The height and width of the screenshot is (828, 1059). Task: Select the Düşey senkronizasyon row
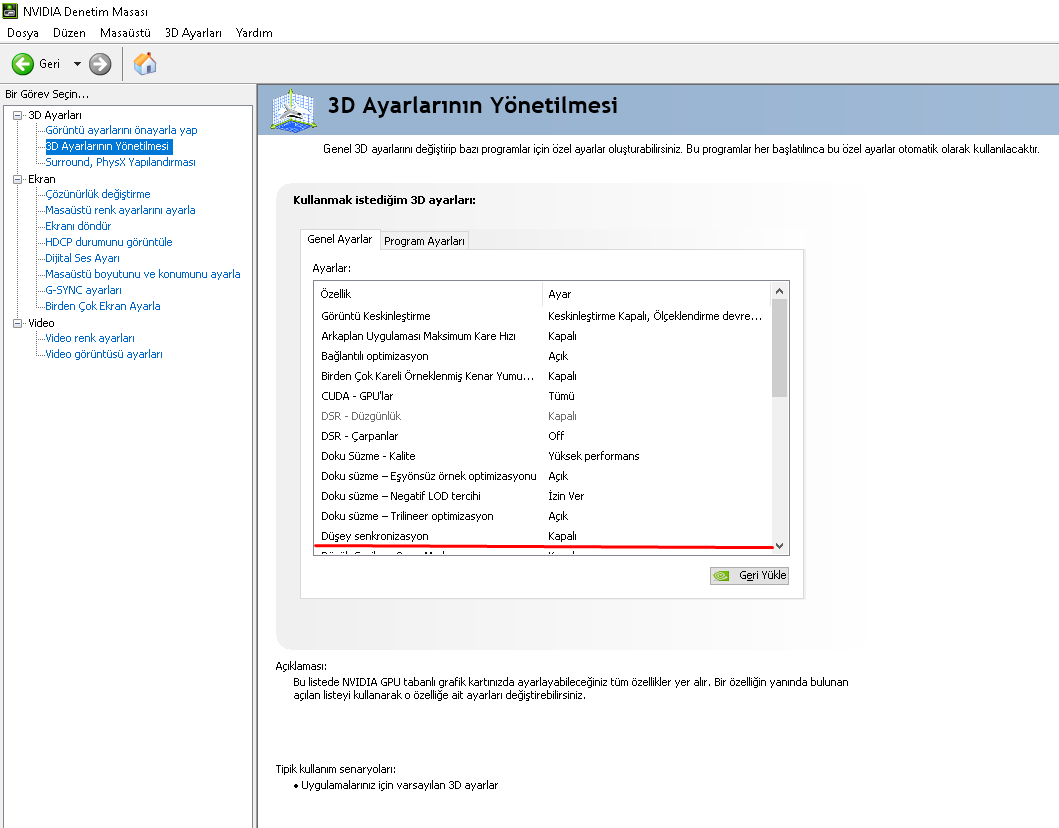[542, 536]
